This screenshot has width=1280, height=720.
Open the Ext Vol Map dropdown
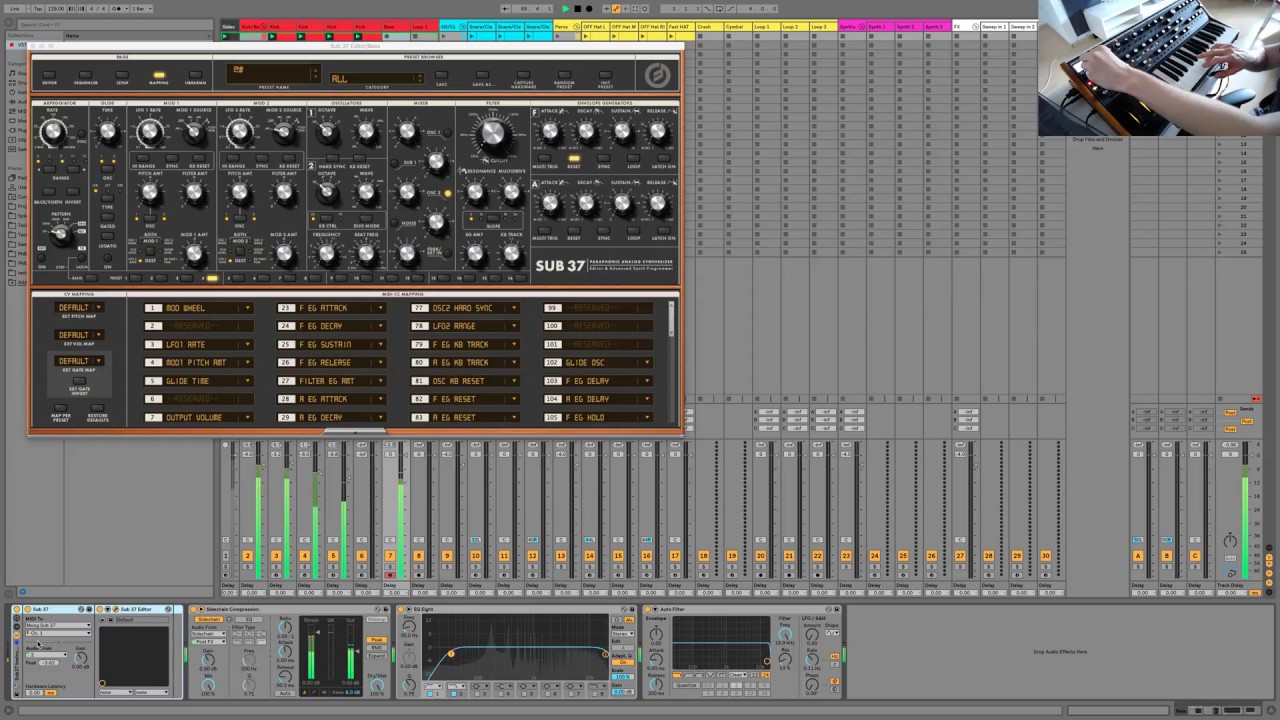tap(79, 335)
